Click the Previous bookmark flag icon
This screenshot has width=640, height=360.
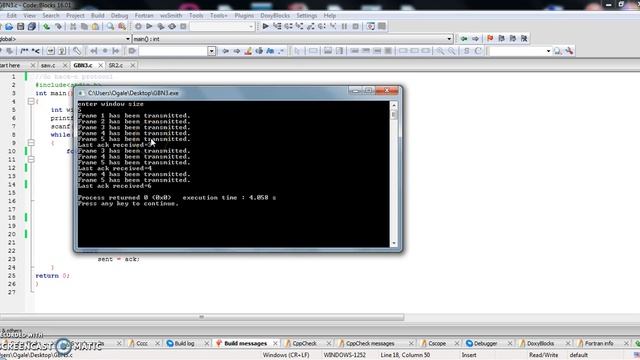point(502,38)
